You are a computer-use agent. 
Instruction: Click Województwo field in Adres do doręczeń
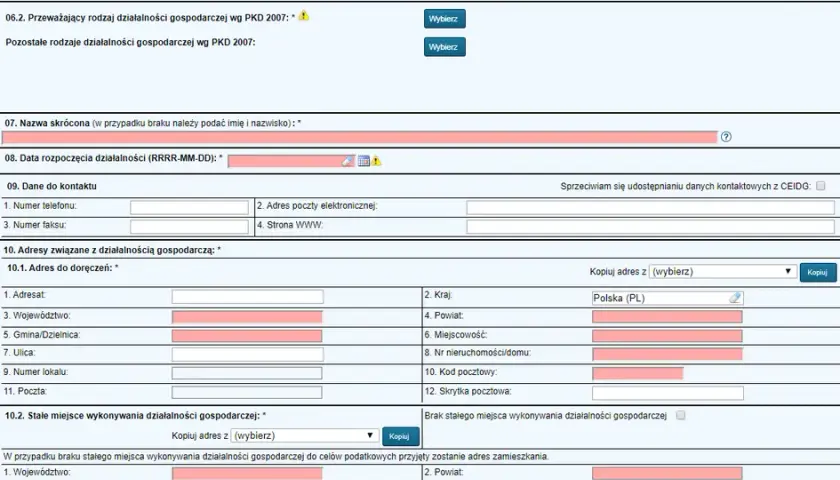click(247, 317)
